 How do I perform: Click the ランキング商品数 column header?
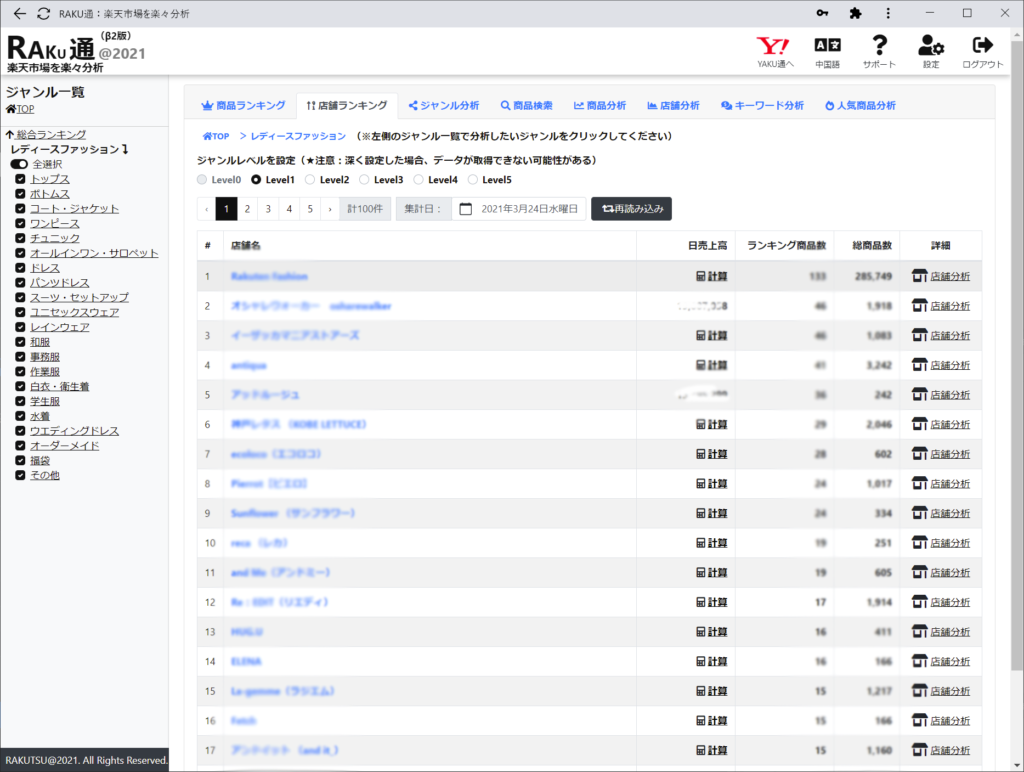pos(786,246)
